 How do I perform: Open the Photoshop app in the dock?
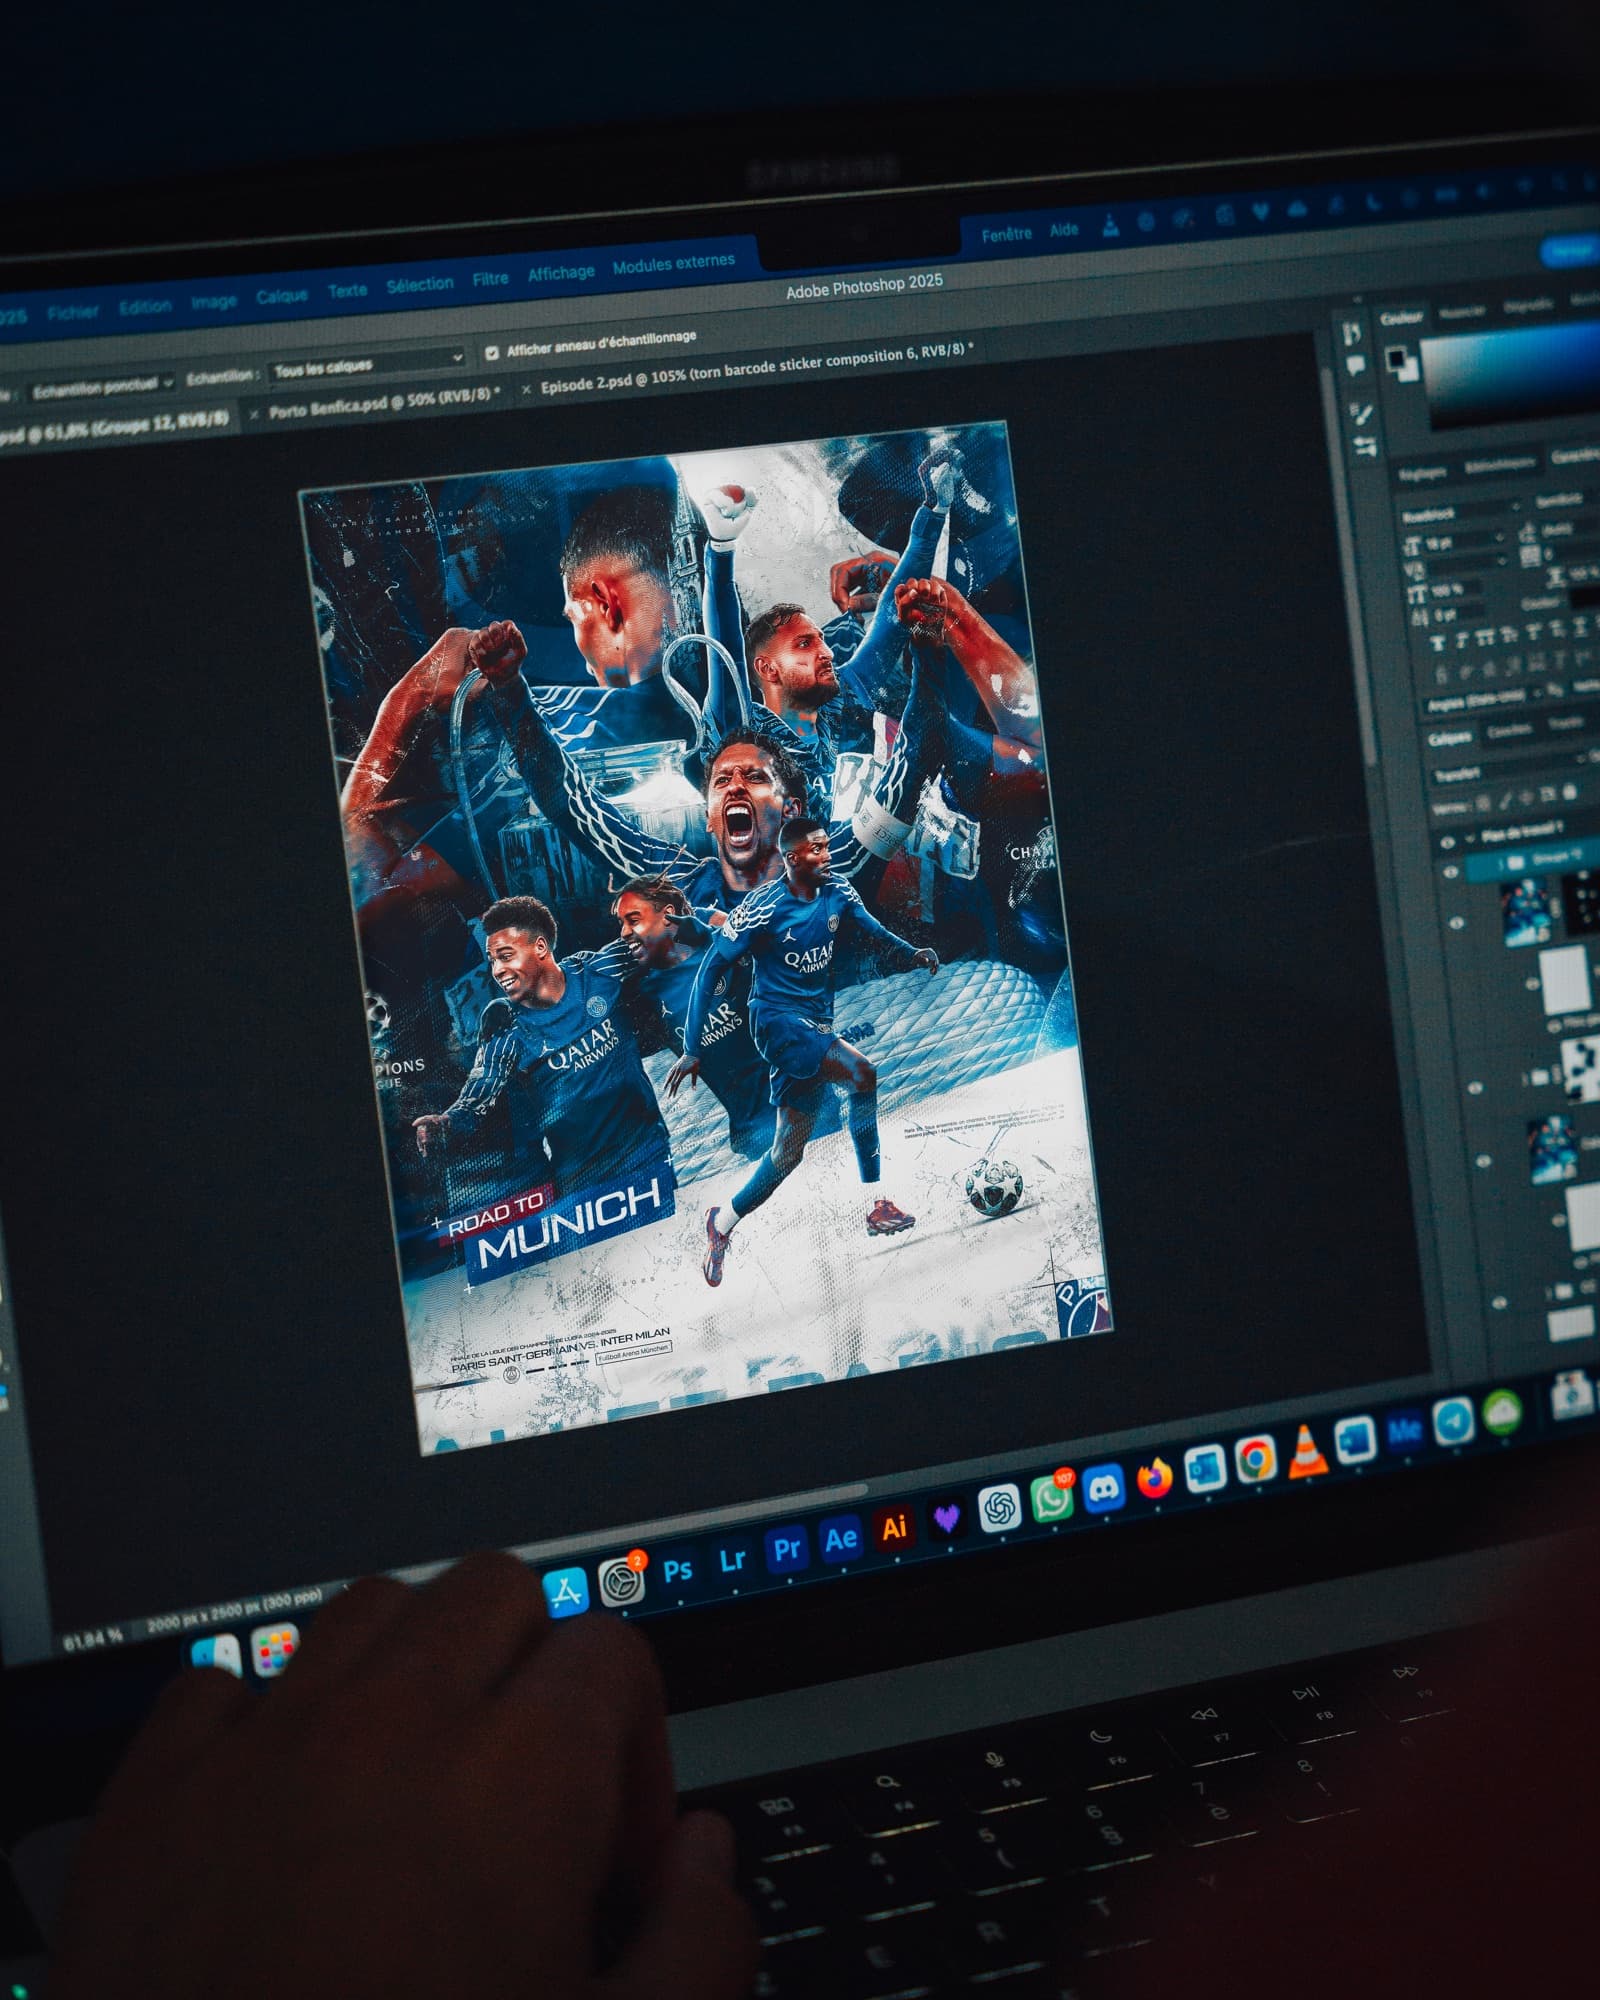click(678, 1569)
